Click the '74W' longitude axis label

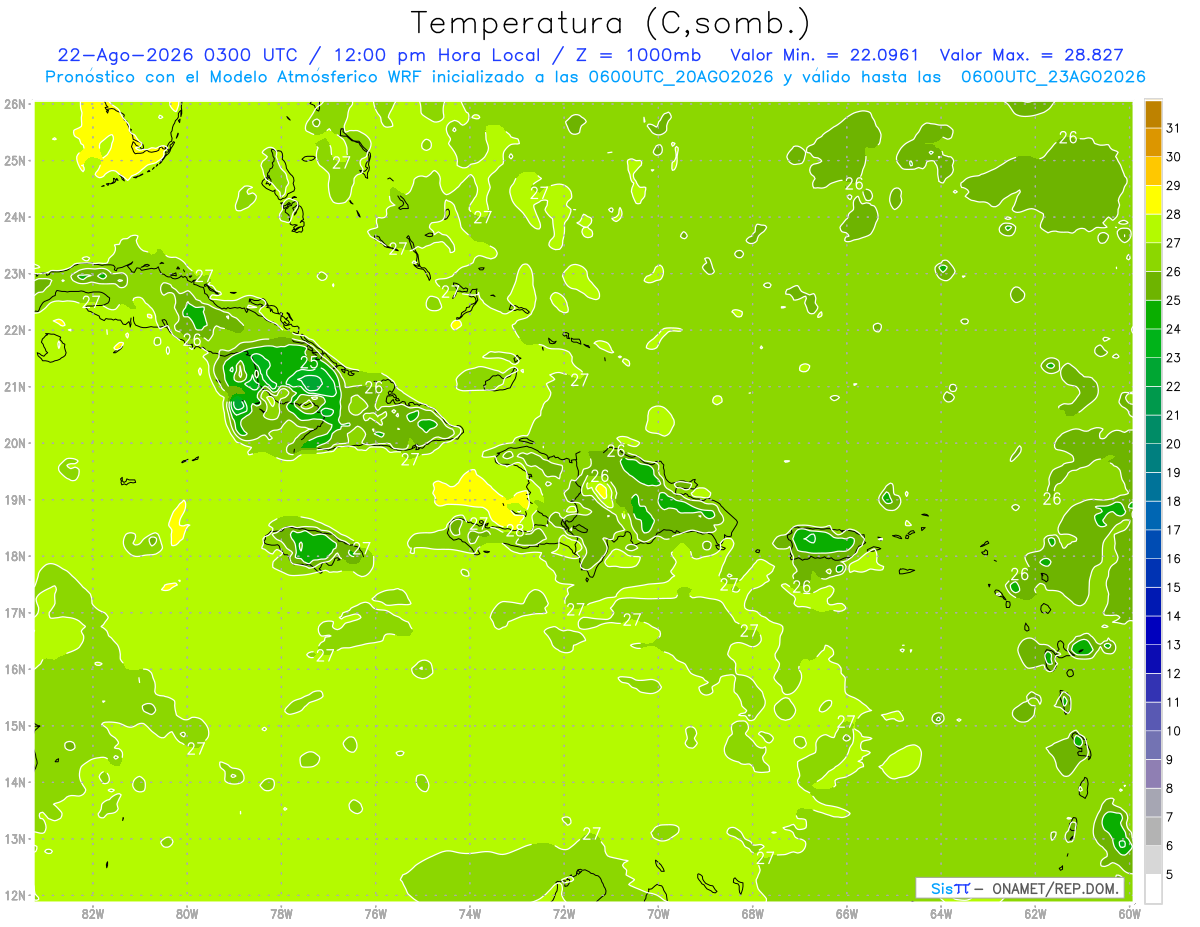[469, 914]
